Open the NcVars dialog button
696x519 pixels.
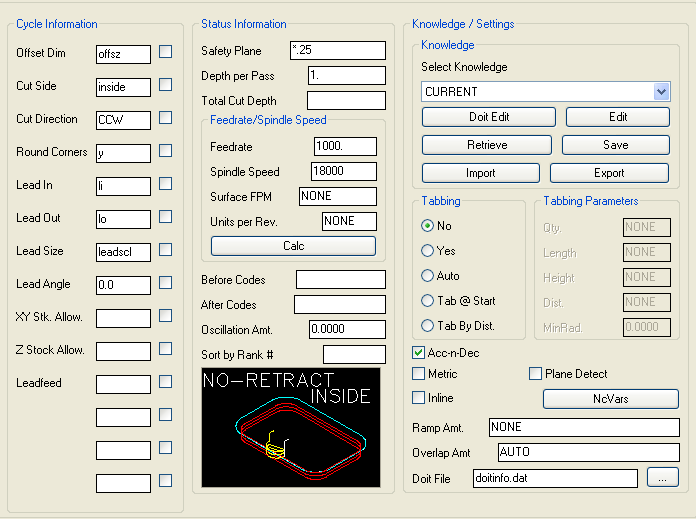click(x=611, y=399)
